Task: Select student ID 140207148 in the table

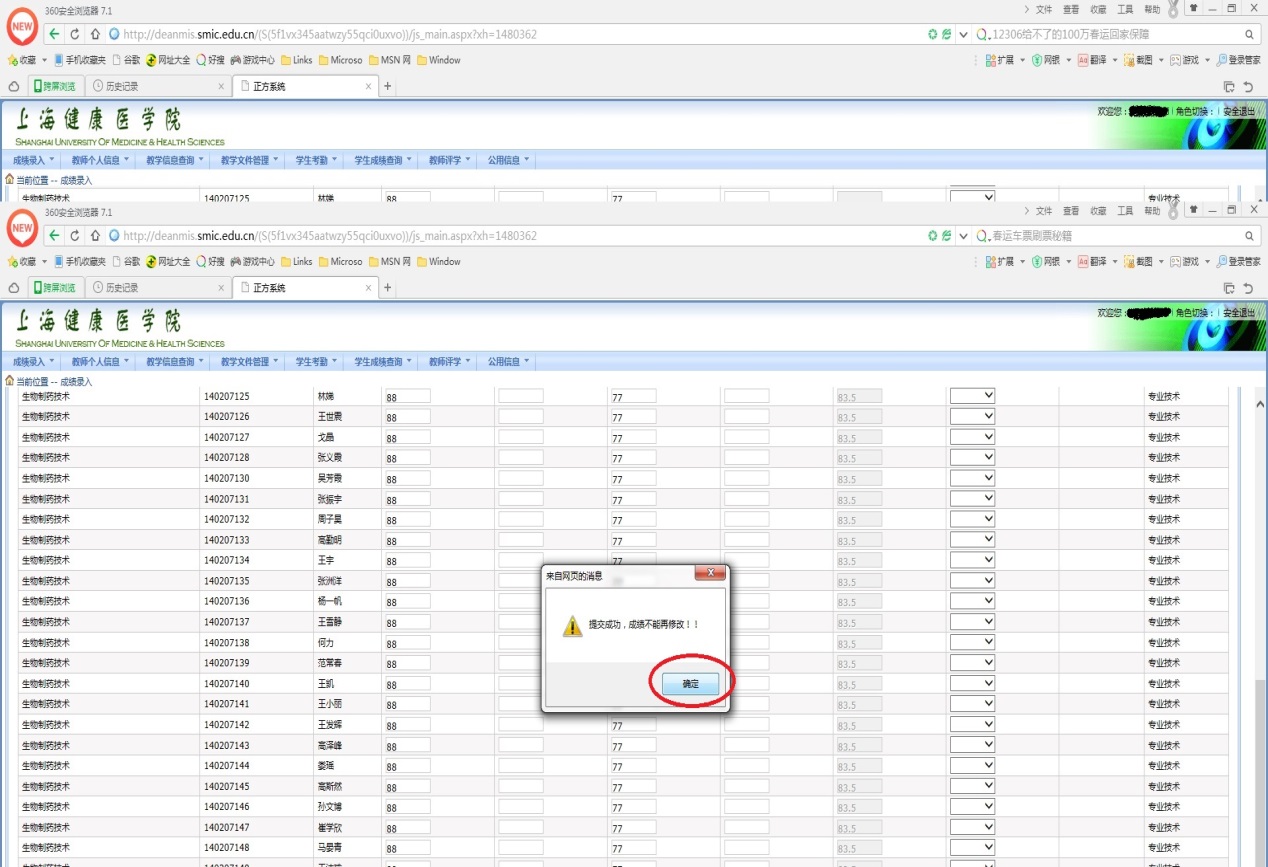Action: [x=227, y=848]
